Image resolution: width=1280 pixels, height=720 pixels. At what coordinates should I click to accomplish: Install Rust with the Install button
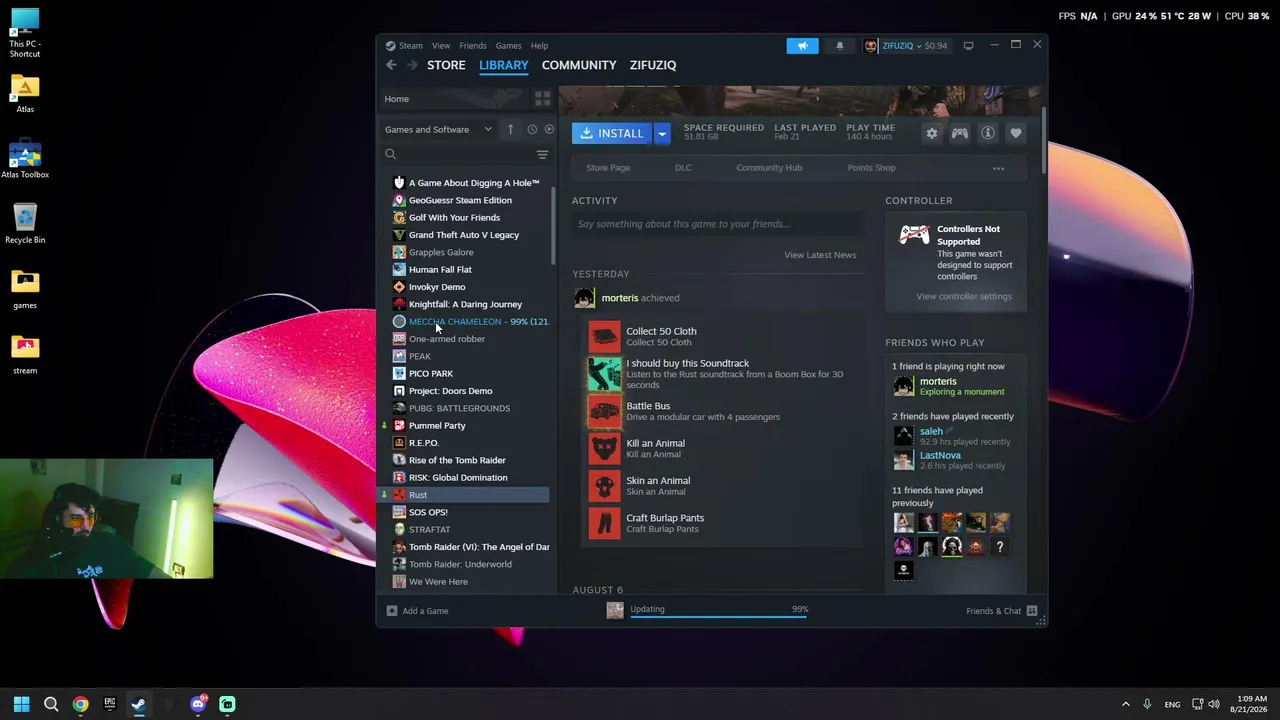(x=612, y=133)
